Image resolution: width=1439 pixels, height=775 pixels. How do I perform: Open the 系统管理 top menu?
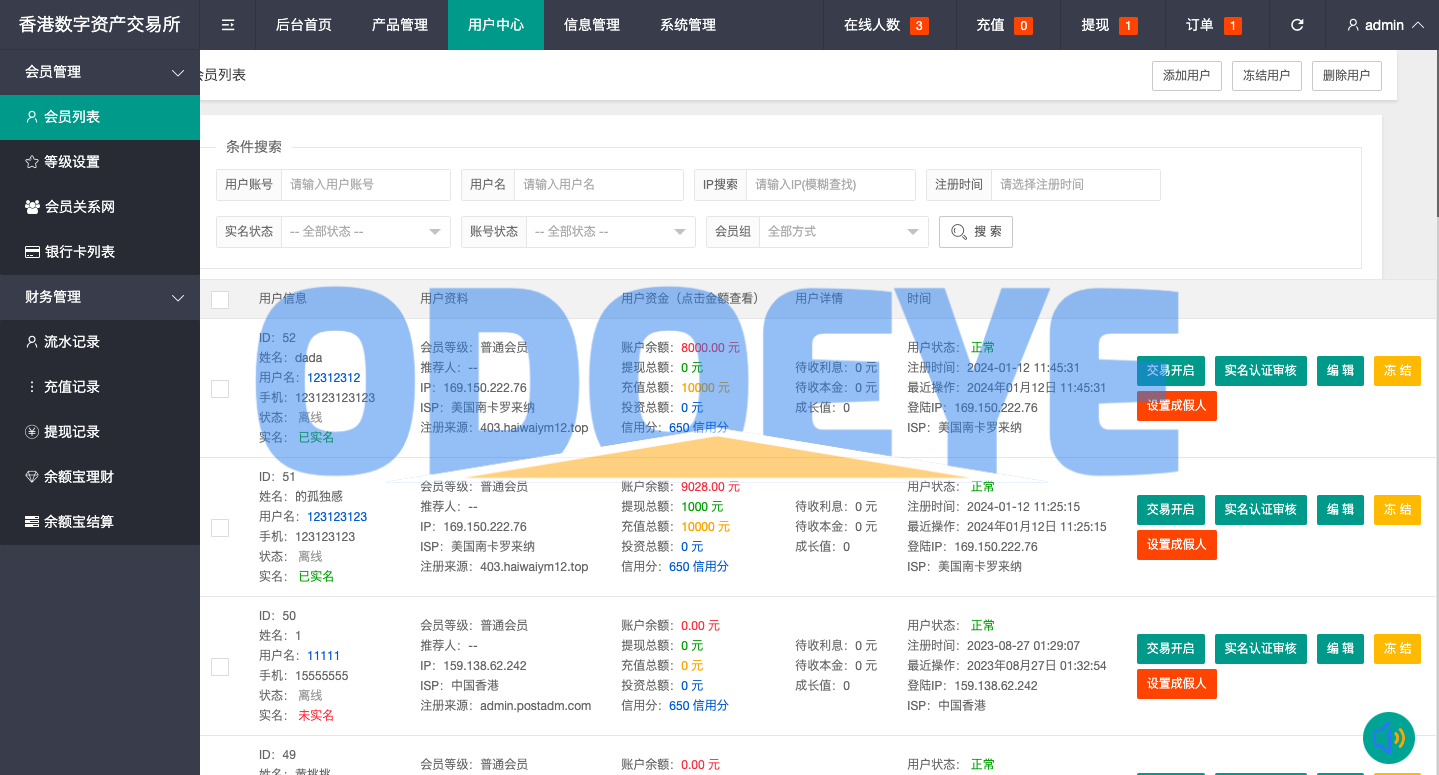688,25
